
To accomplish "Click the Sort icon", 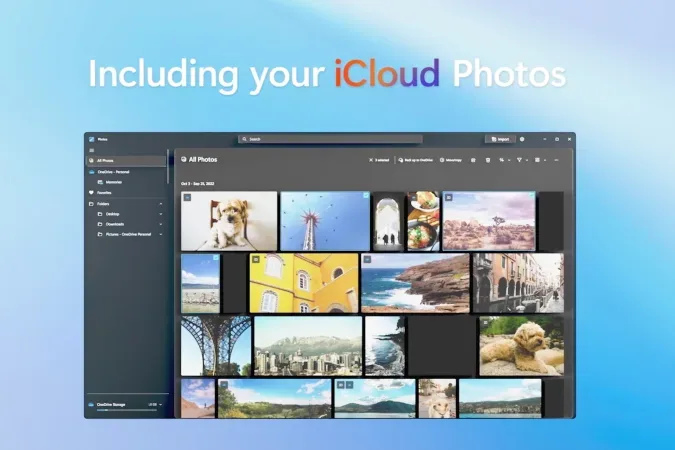I will click(502, 160).
